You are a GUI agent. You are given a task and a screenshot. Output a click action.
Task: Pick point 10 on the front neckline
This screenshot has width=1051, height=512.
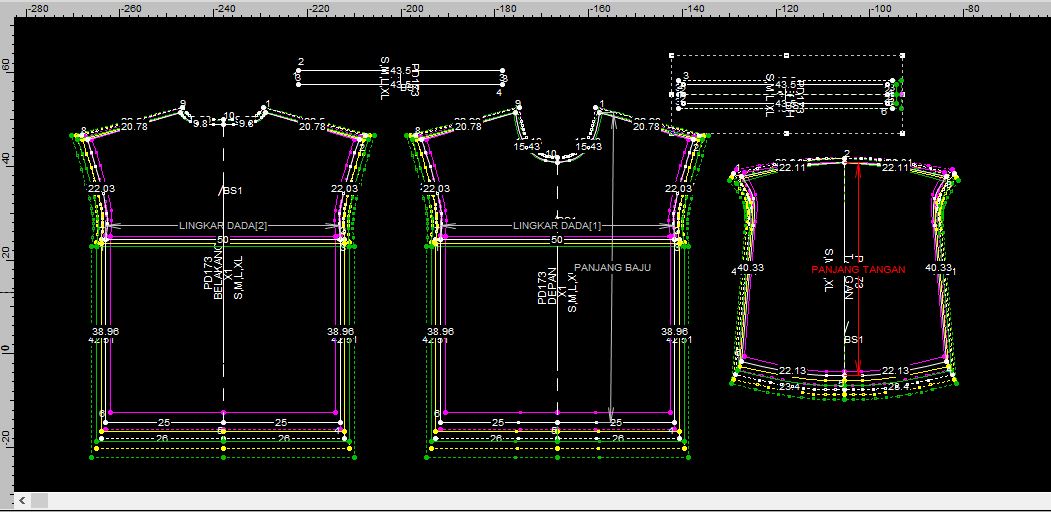click(550, 155)
